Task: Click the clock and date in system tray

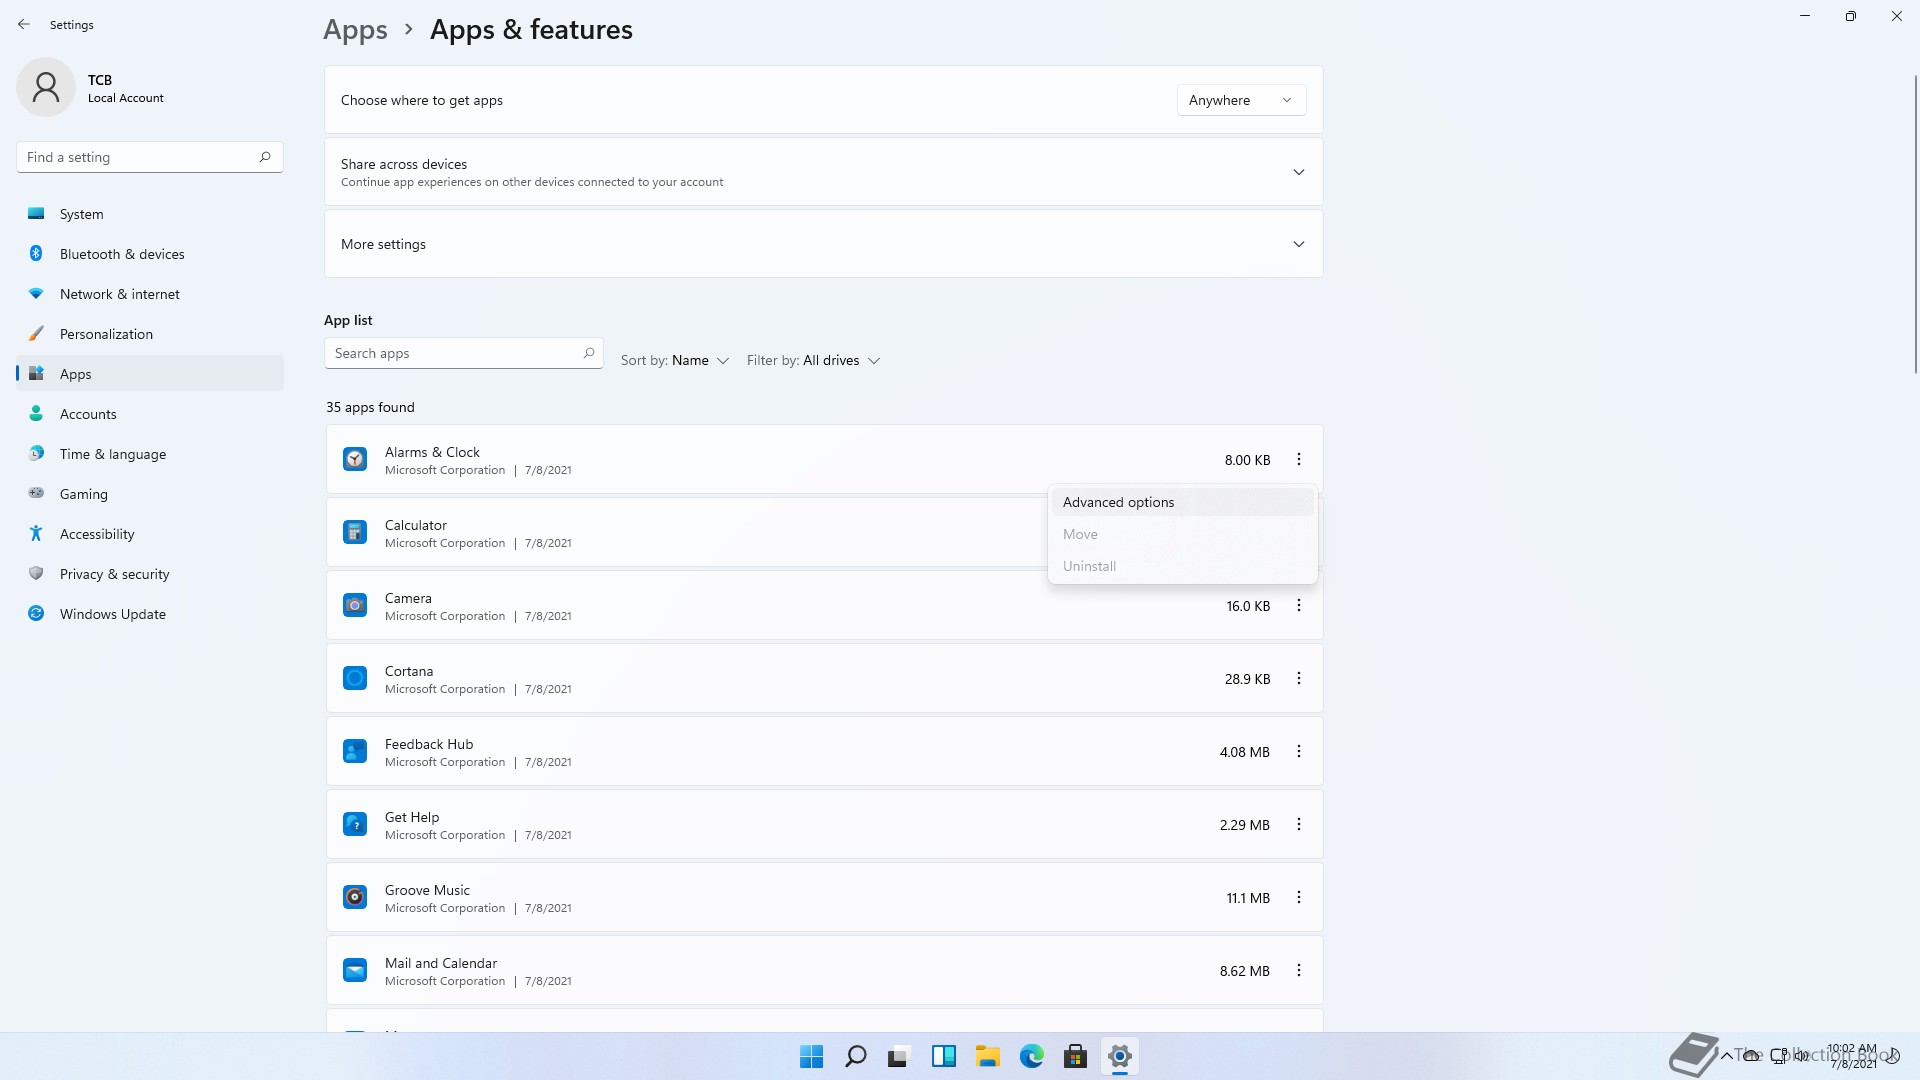Action: pyautogui.click(x=1852, y=1056)
